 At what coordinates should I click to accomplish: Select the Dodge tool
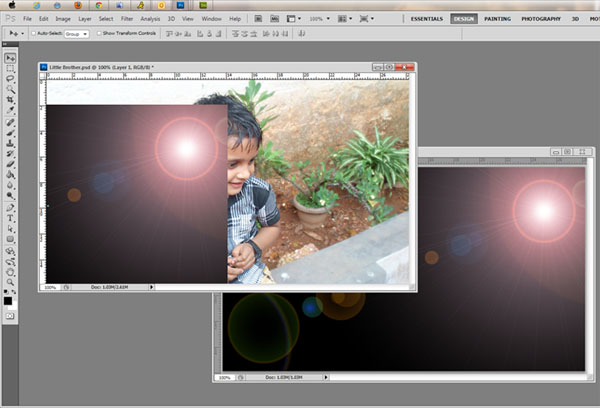(x=10, y=196)
